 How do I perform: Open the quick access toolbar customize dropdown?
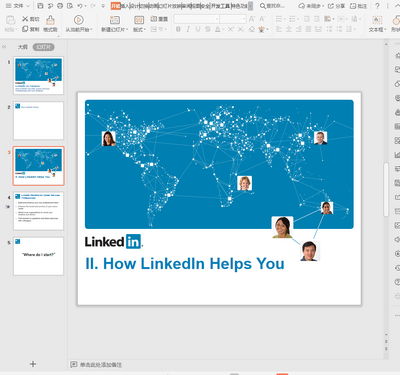point(103,6)
